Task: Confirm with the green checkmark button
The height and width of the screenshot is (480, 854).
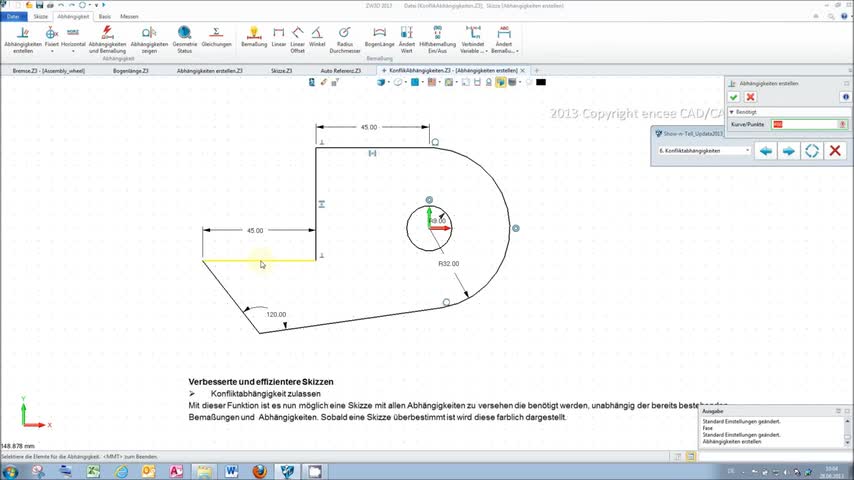Action: coord(734,97)
